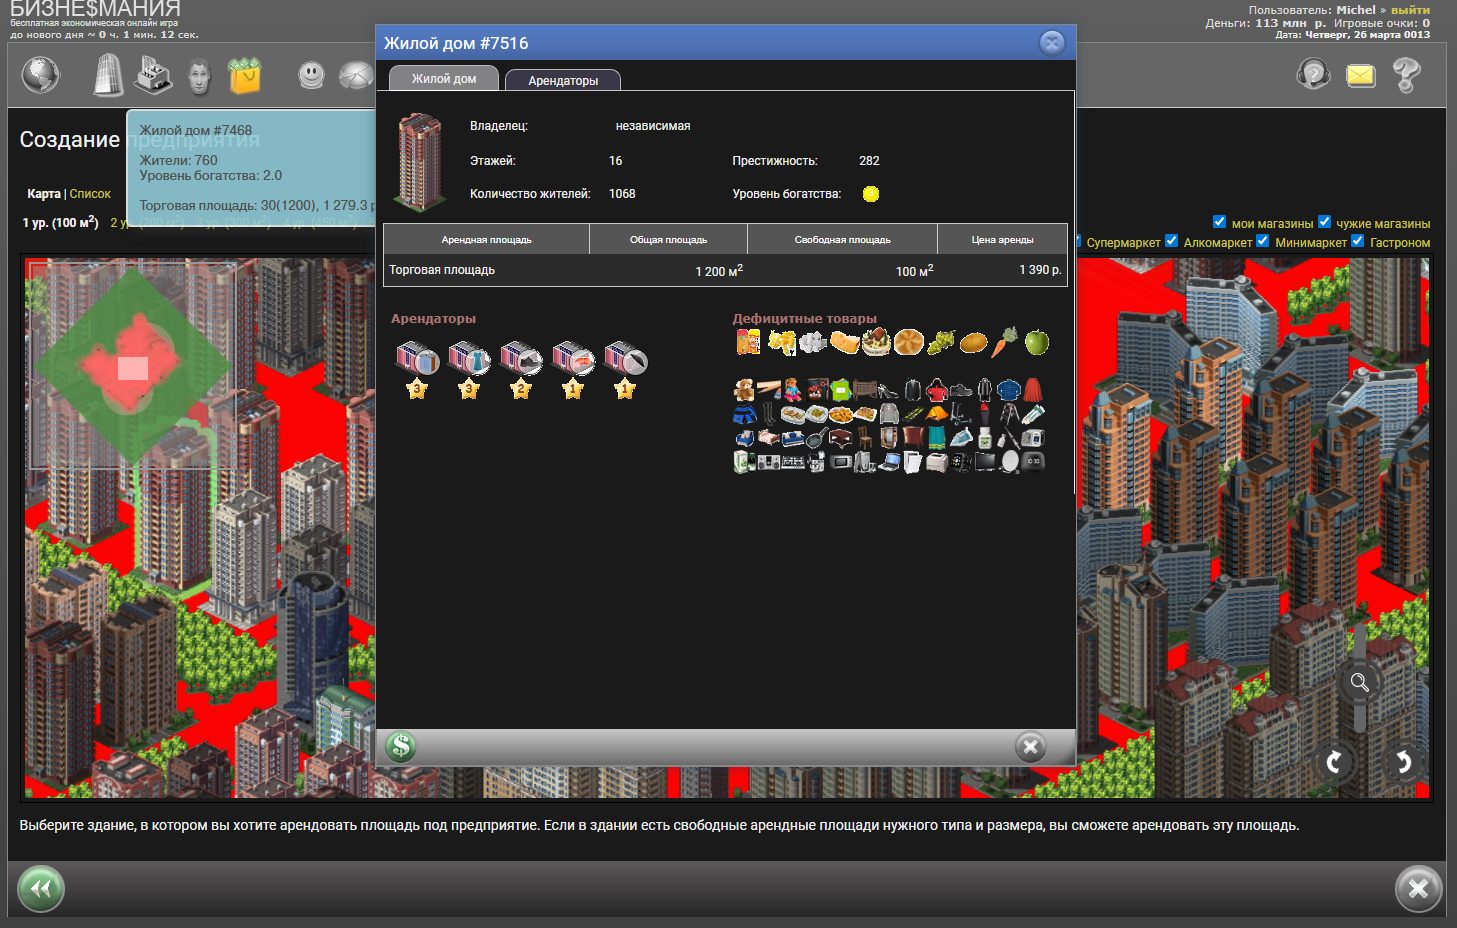Image resolution: width=1457 pixels, height=928 pixels.
Task: Click the headset support icon
Action: pyautogui.click(x=1313, y=74)
